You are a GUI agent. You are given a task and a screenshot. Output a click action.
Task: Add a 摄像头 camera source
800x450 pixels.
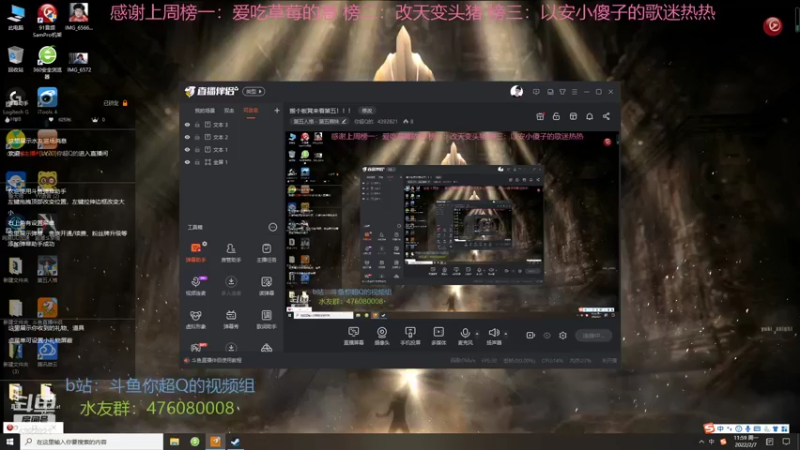pos(382,336)
